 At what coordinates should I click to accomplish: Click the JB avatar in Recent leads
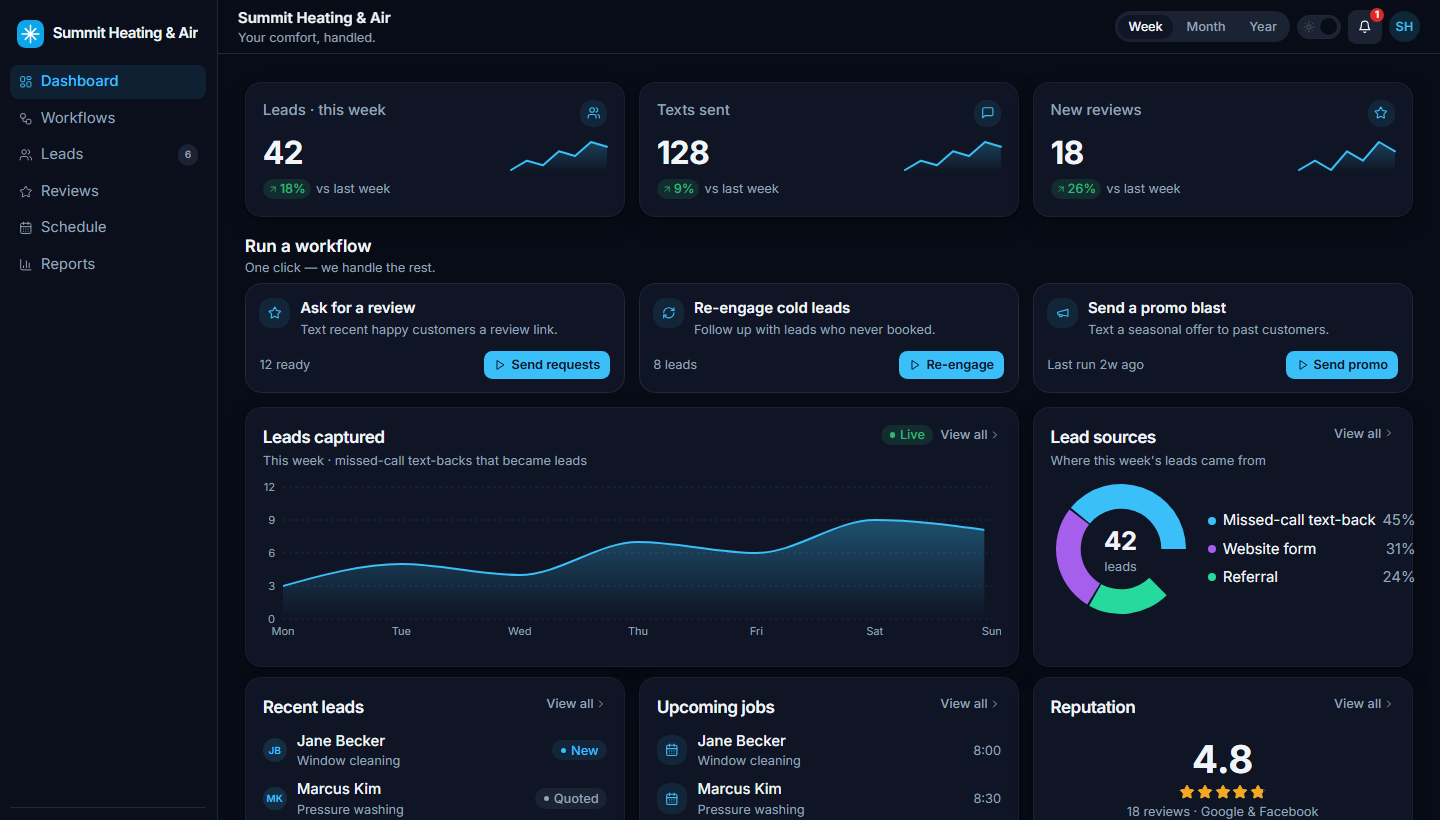coord(275,750)
